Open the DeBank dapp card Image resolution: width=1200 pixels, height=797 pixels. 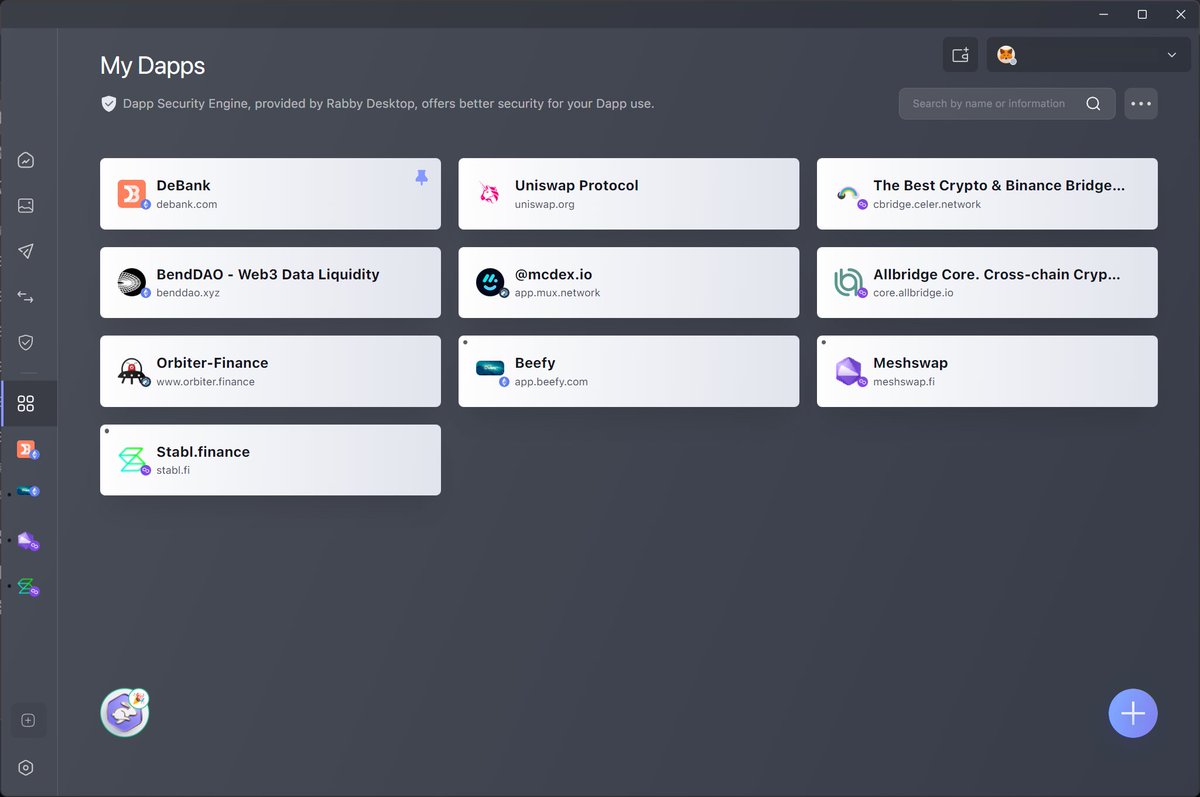(x=270, y=194)
